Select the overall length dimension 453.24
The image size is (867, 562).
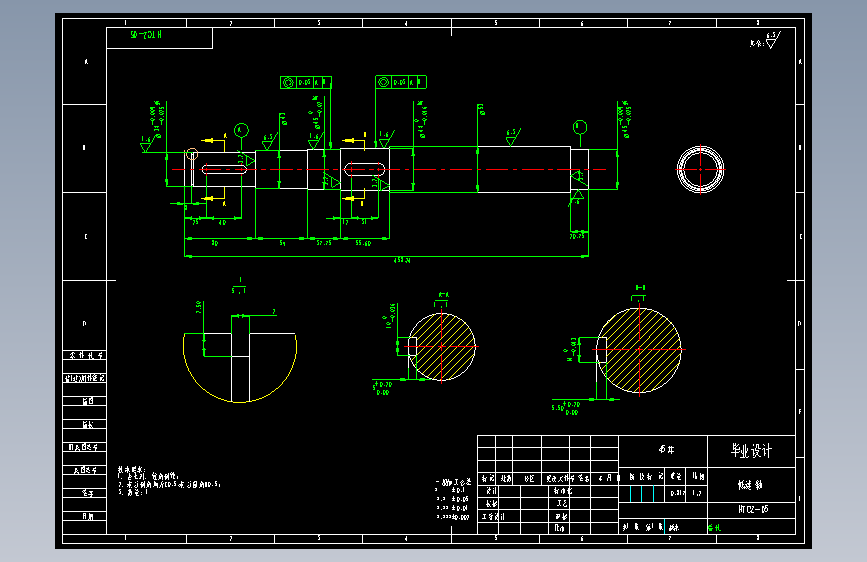click(402, 260)
